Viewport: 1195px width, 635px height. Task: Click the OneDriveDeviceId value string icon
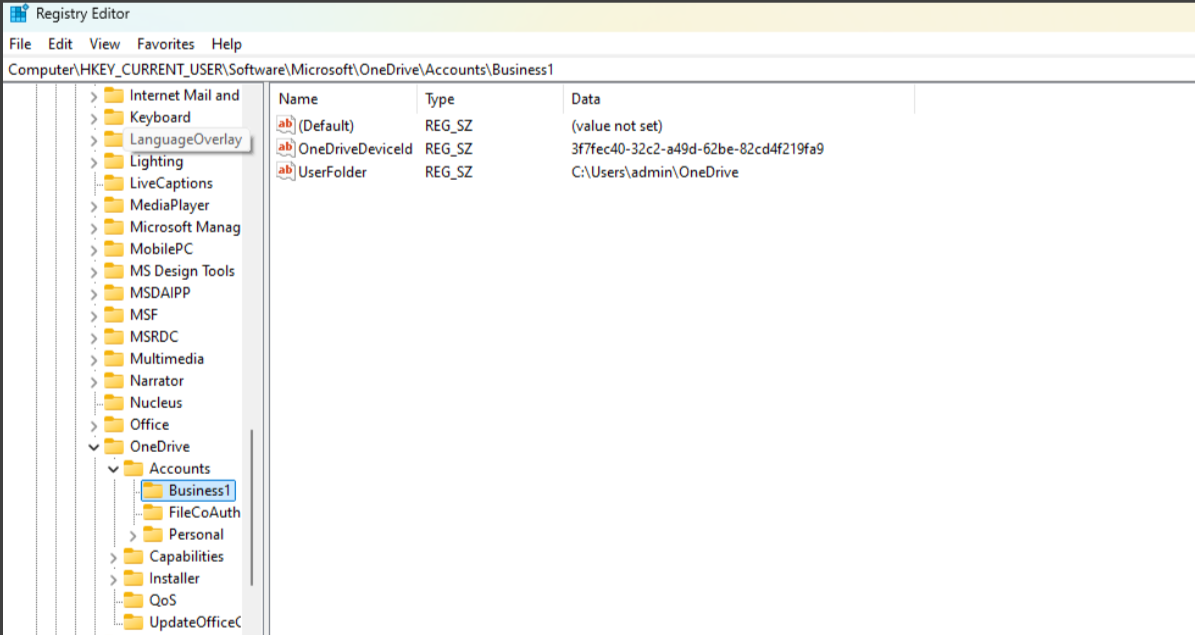click(x=286, y=149)
